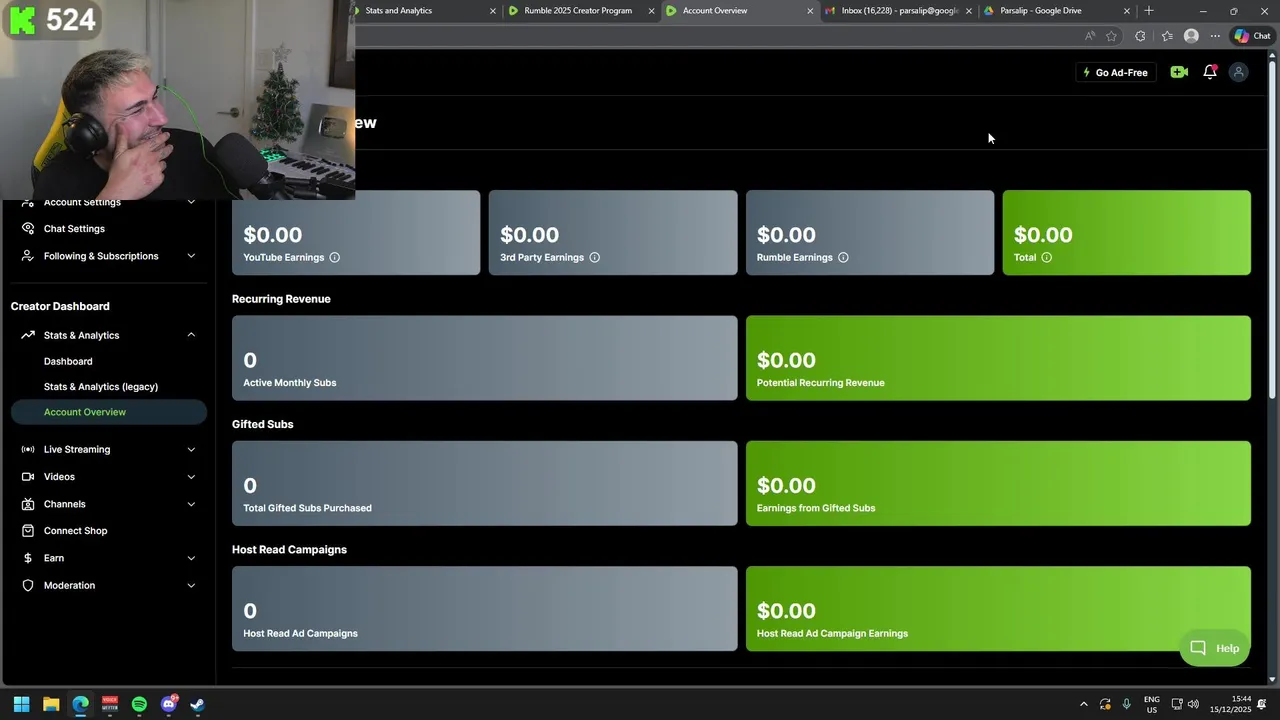This screenshot has width=1280, height=720.
Task: Open the Dashboard sidebar link
Action: click(68, 361)
